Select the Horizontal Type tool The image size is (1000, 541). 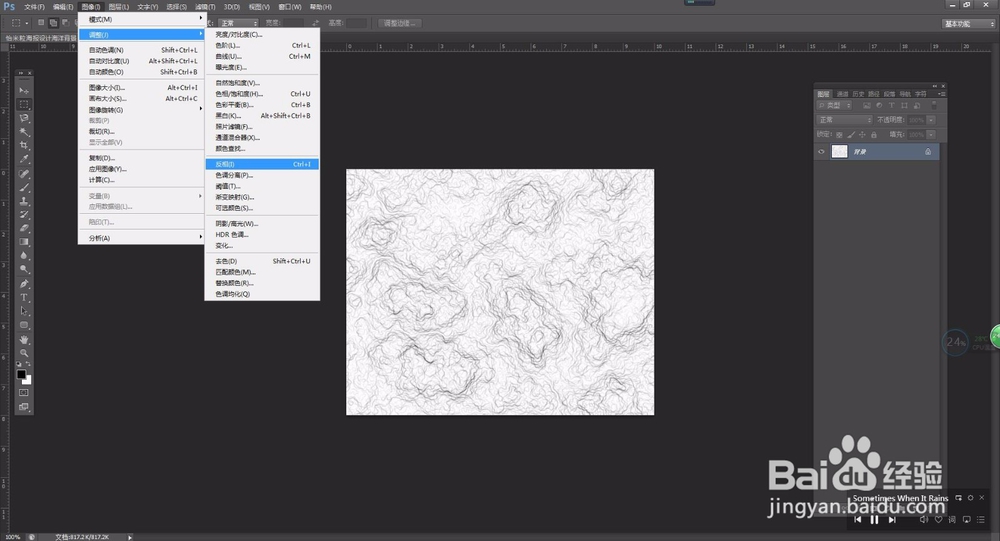point(24,298)
